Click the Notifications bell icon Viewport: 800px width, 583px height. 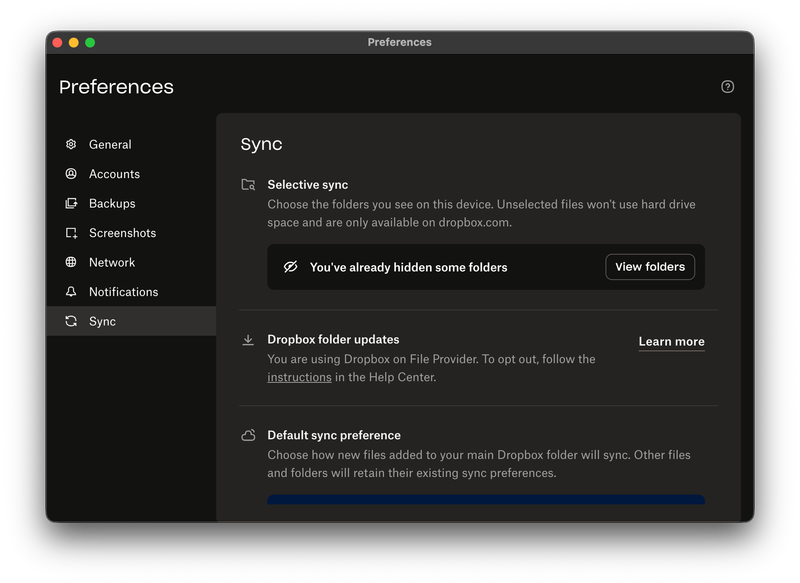click(x=71, y=292)
